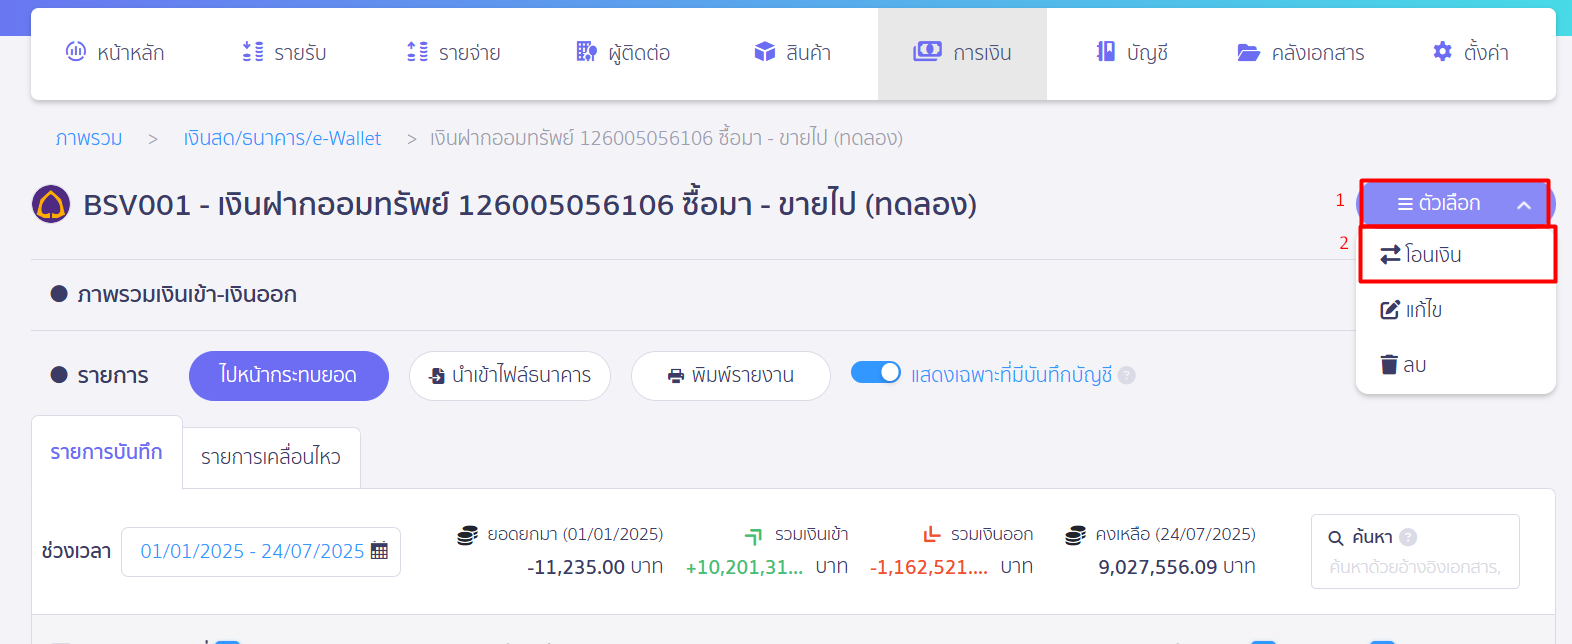Viewport: 1572px width, 644px height.
Task: Click the +10,201,31... total inflow amount
Action: [x=744, y=567]
